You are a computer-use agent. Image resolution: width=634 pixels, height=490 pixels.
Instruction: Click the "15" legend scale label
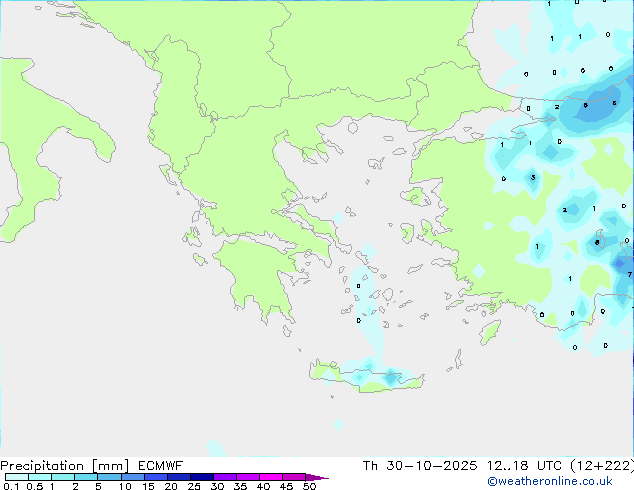click(148, 486)
